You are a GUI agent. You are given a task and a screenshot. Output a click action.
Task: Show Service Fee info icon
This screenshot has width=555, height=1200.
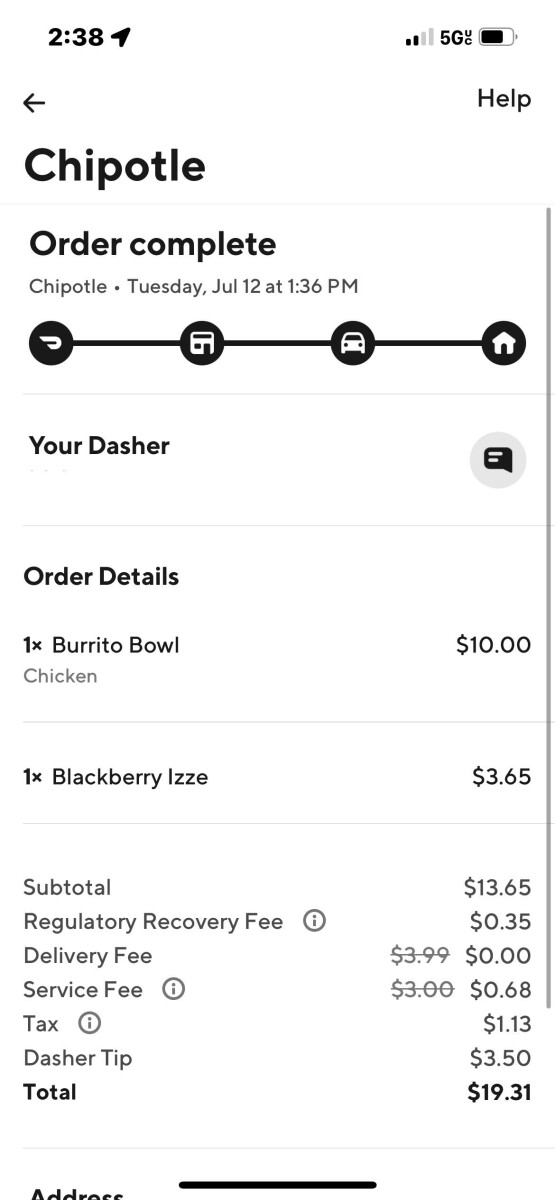[174, 989]
